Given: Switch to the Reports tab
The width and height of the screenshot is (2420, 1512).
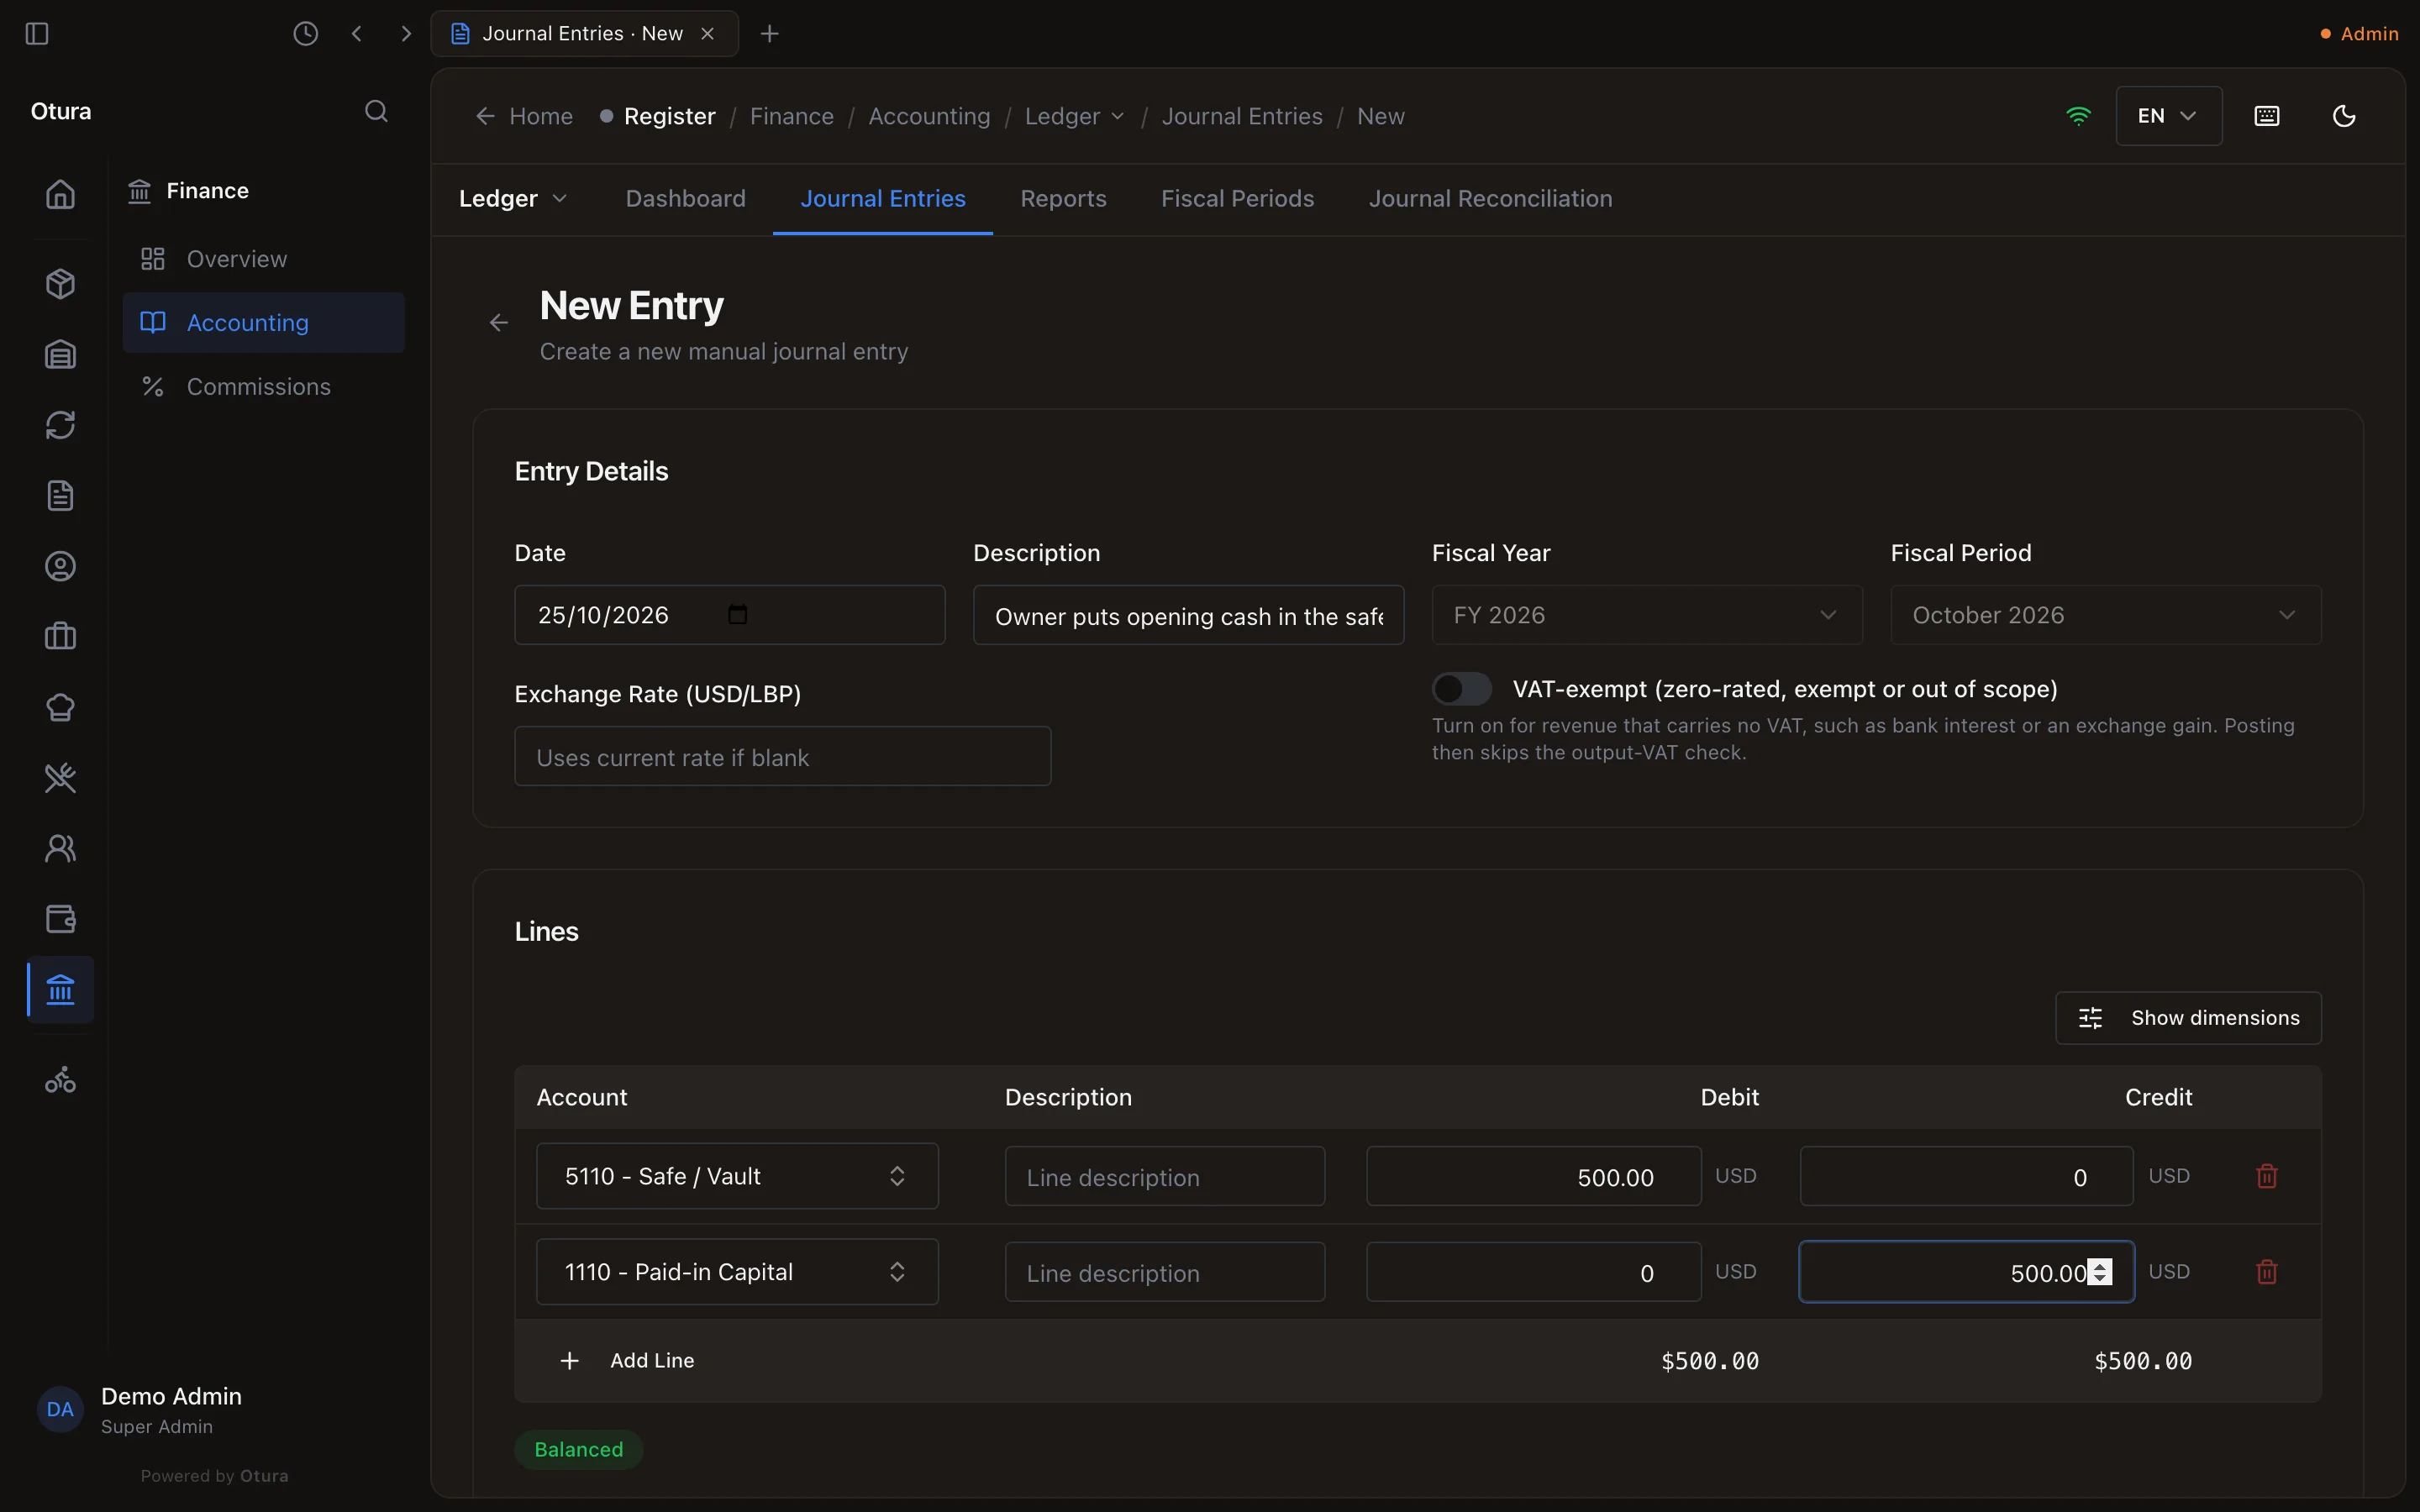Looking at the screenshot, I should [x=1063, y=199].
